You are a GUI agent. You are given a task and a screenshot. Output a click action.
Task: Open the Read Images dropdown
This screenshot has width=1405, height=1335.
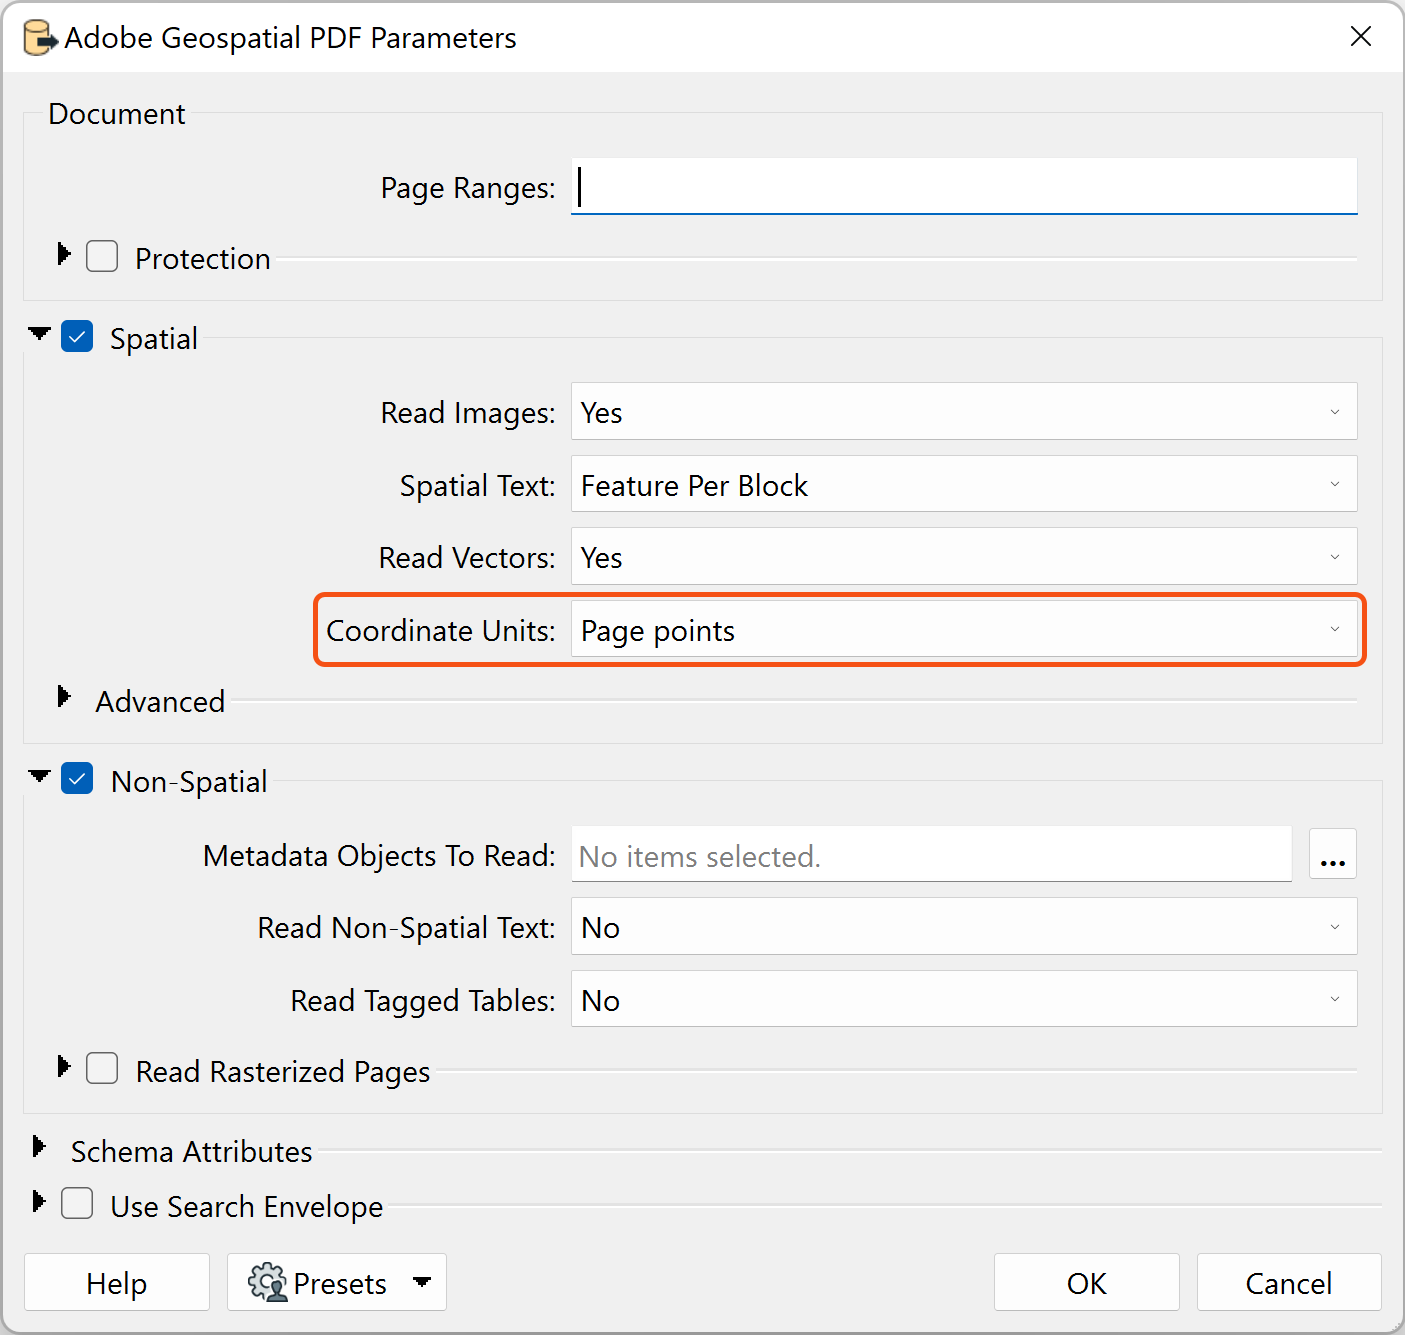964,411
